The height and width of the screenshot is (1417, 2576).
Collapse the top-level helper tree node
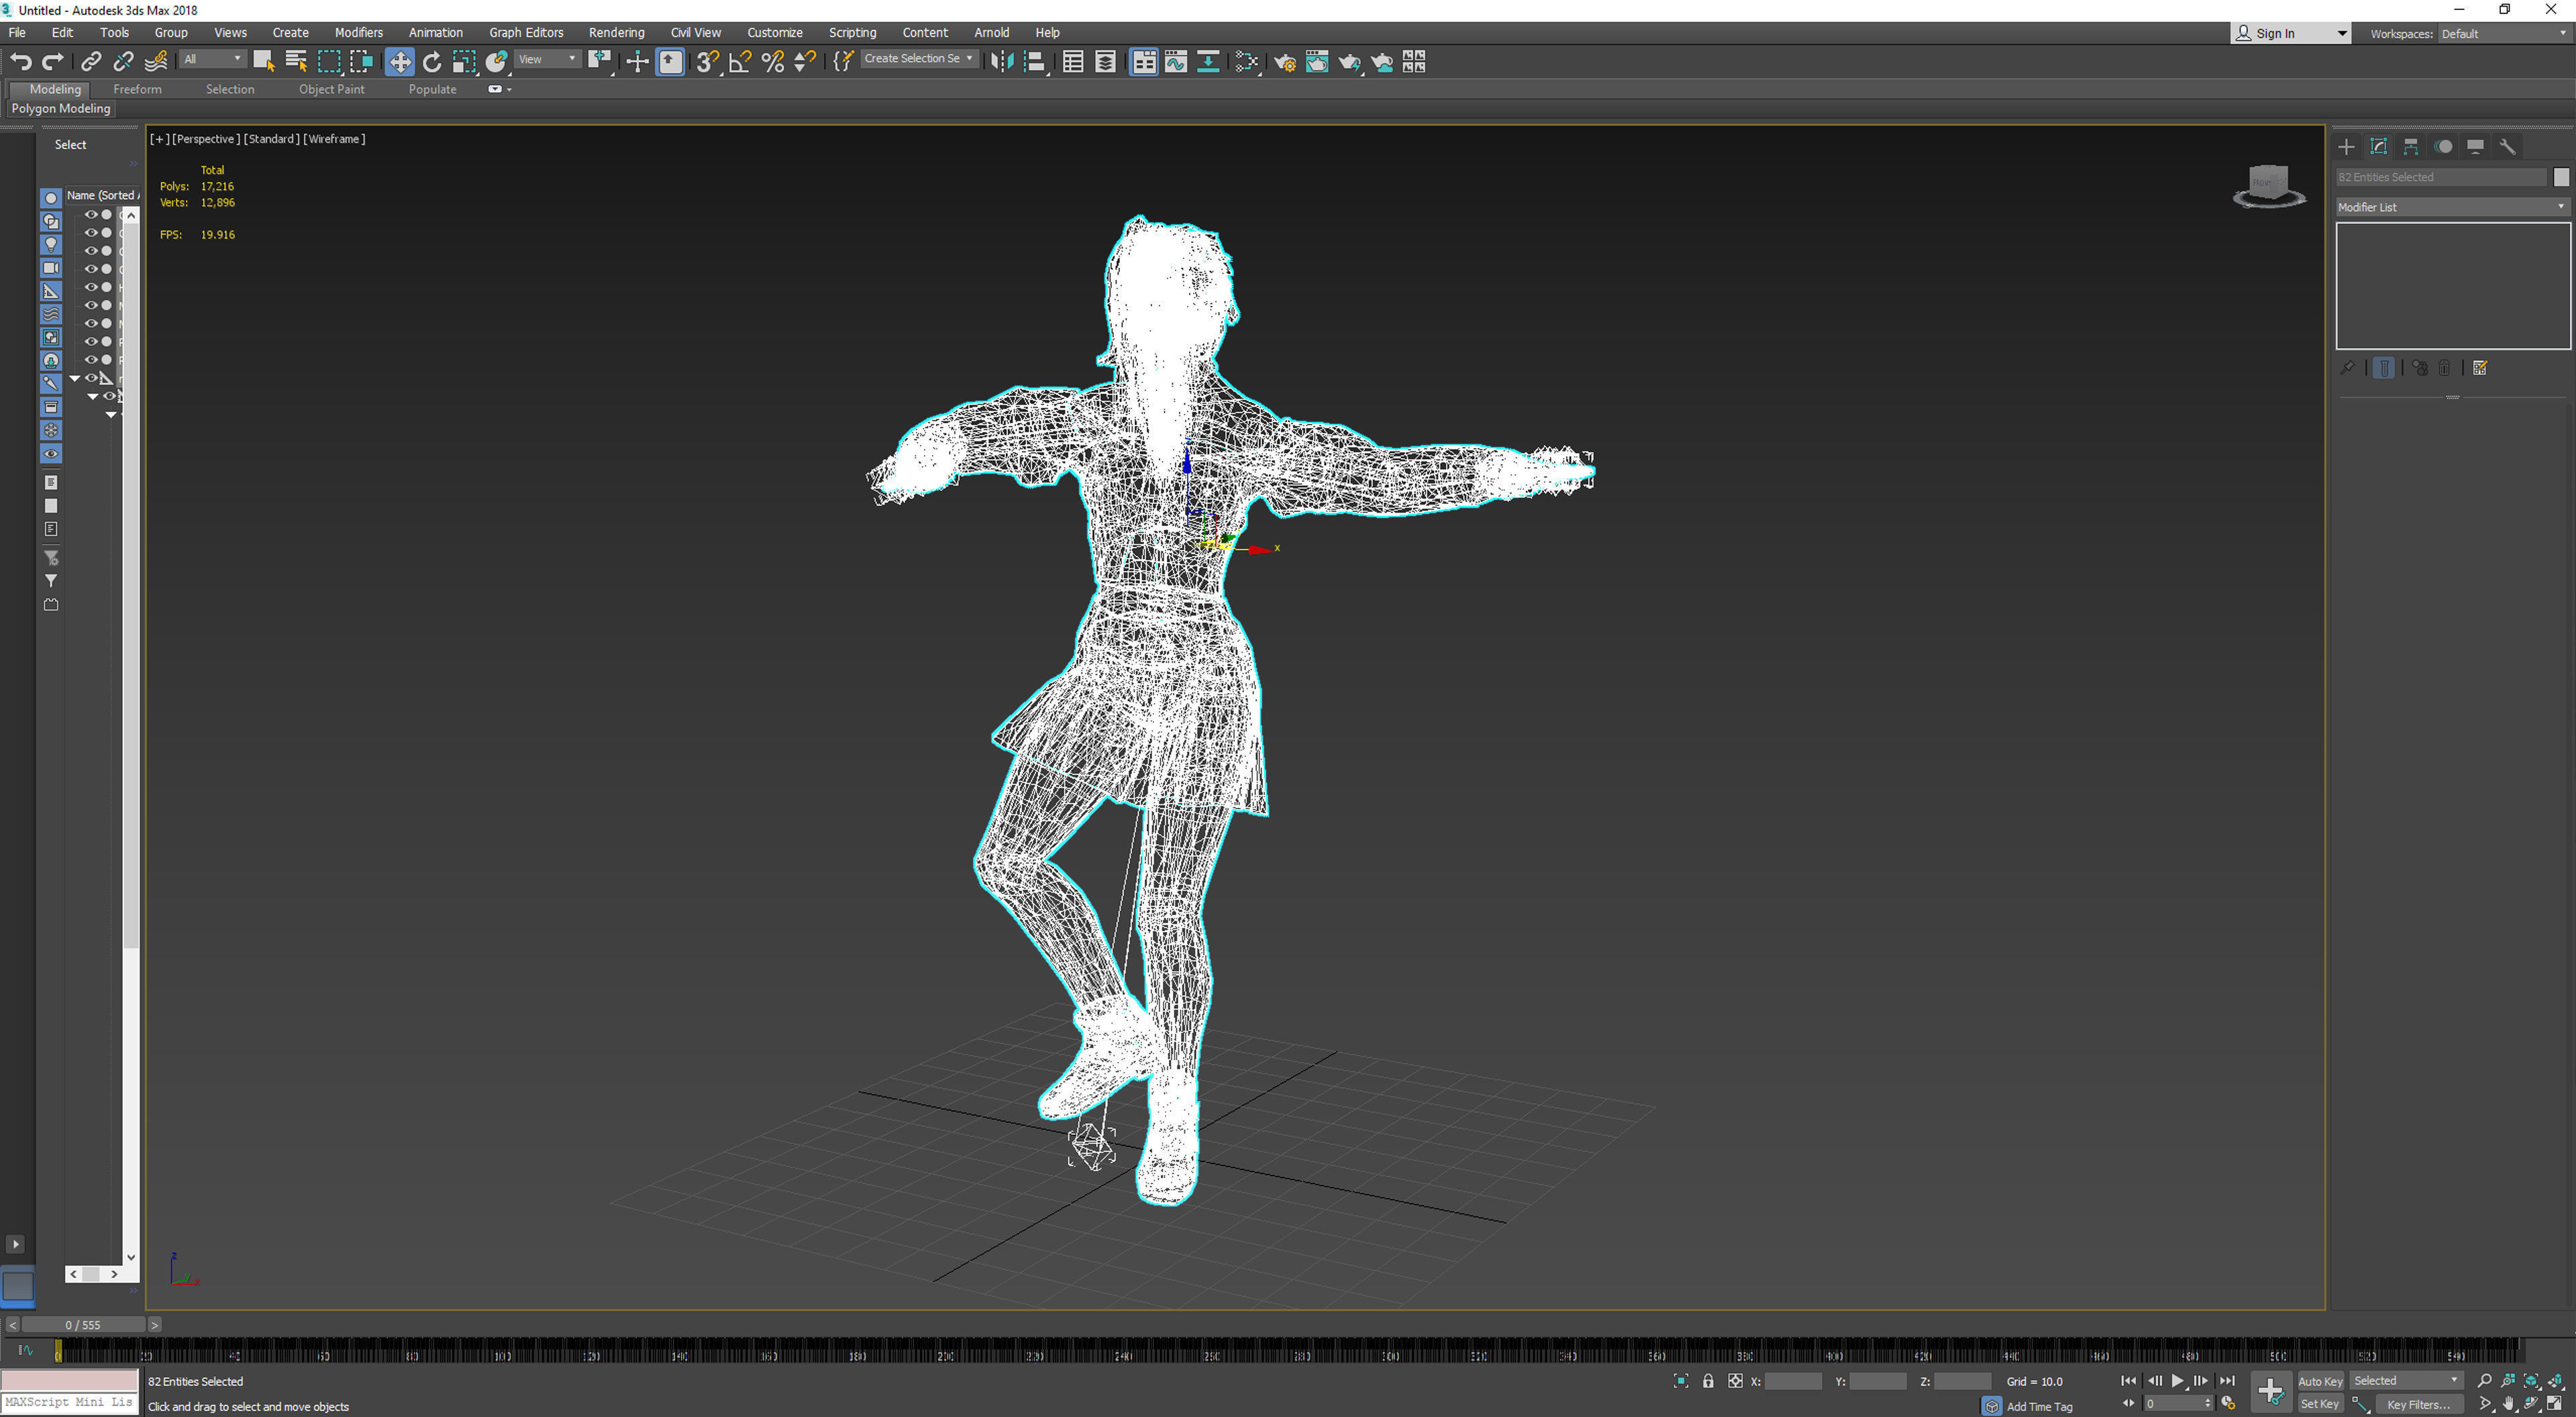[74, 378]
